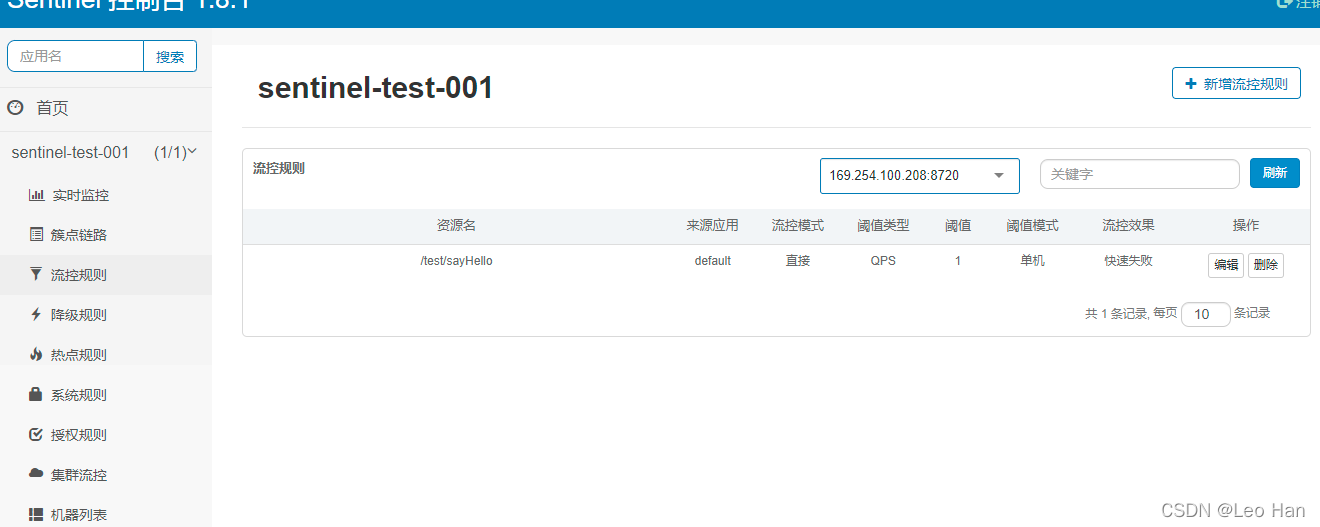Click the bar chart icon for 实时监控
Screen dimensions: 1320x527
pos(36,195)
